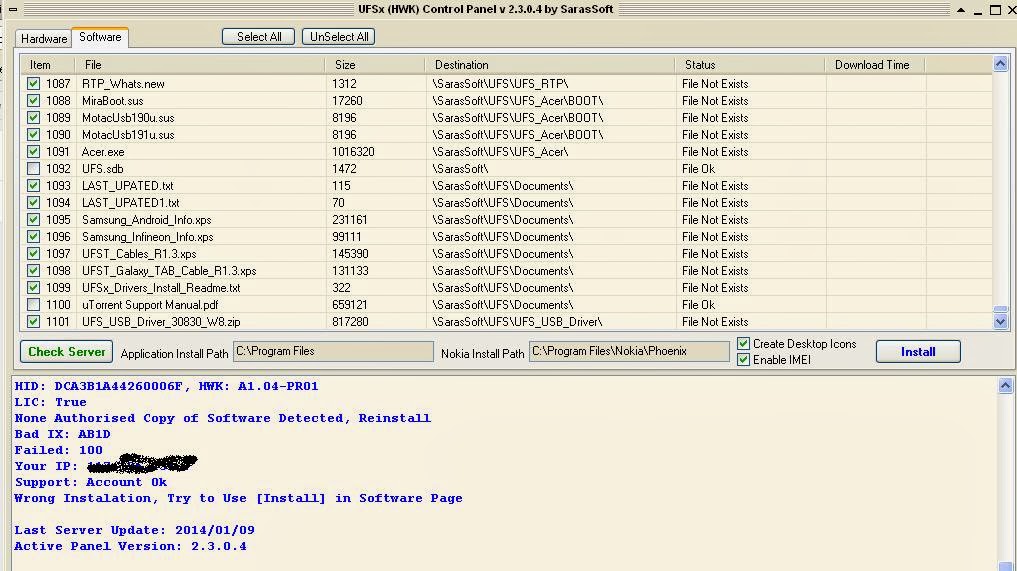The image size is (1017, 571).
Task: Sort by the Destination column header
Action: click(549, 65)
